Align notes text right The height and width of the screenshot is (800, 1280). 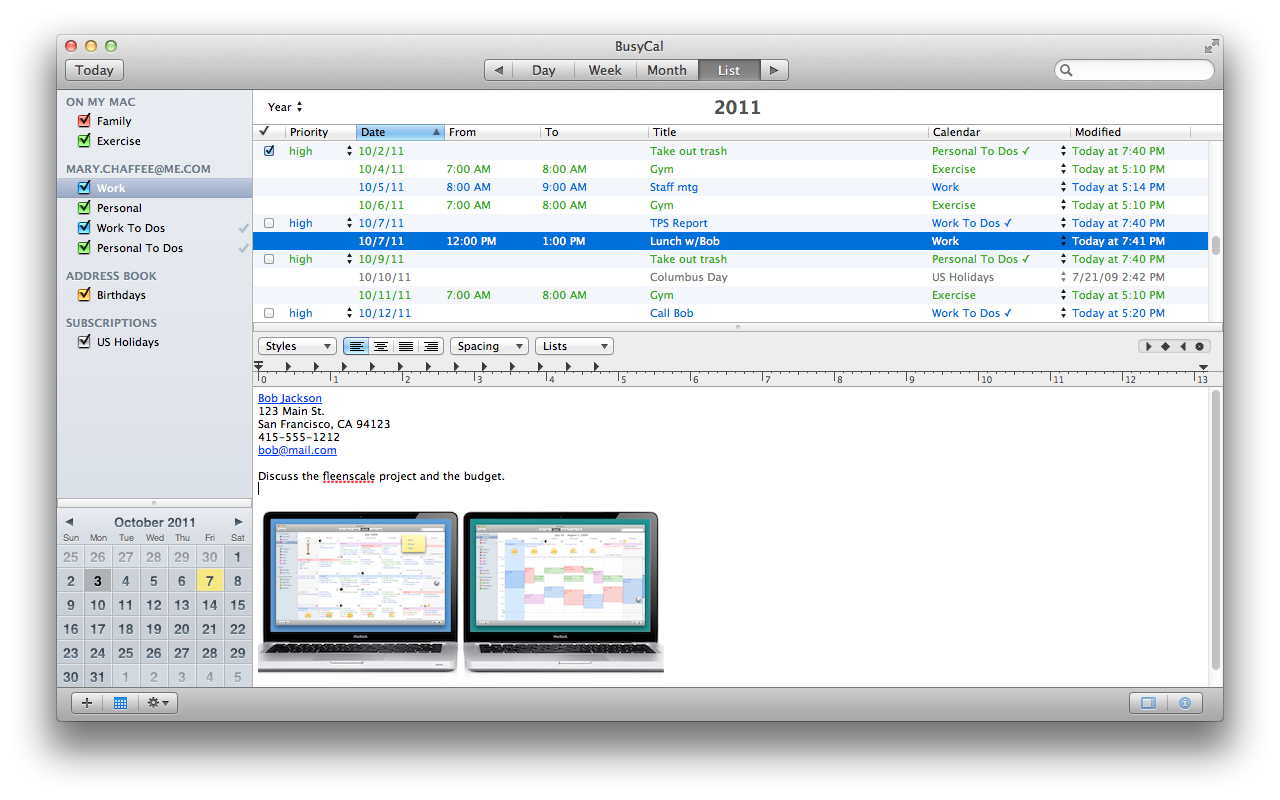431,346
